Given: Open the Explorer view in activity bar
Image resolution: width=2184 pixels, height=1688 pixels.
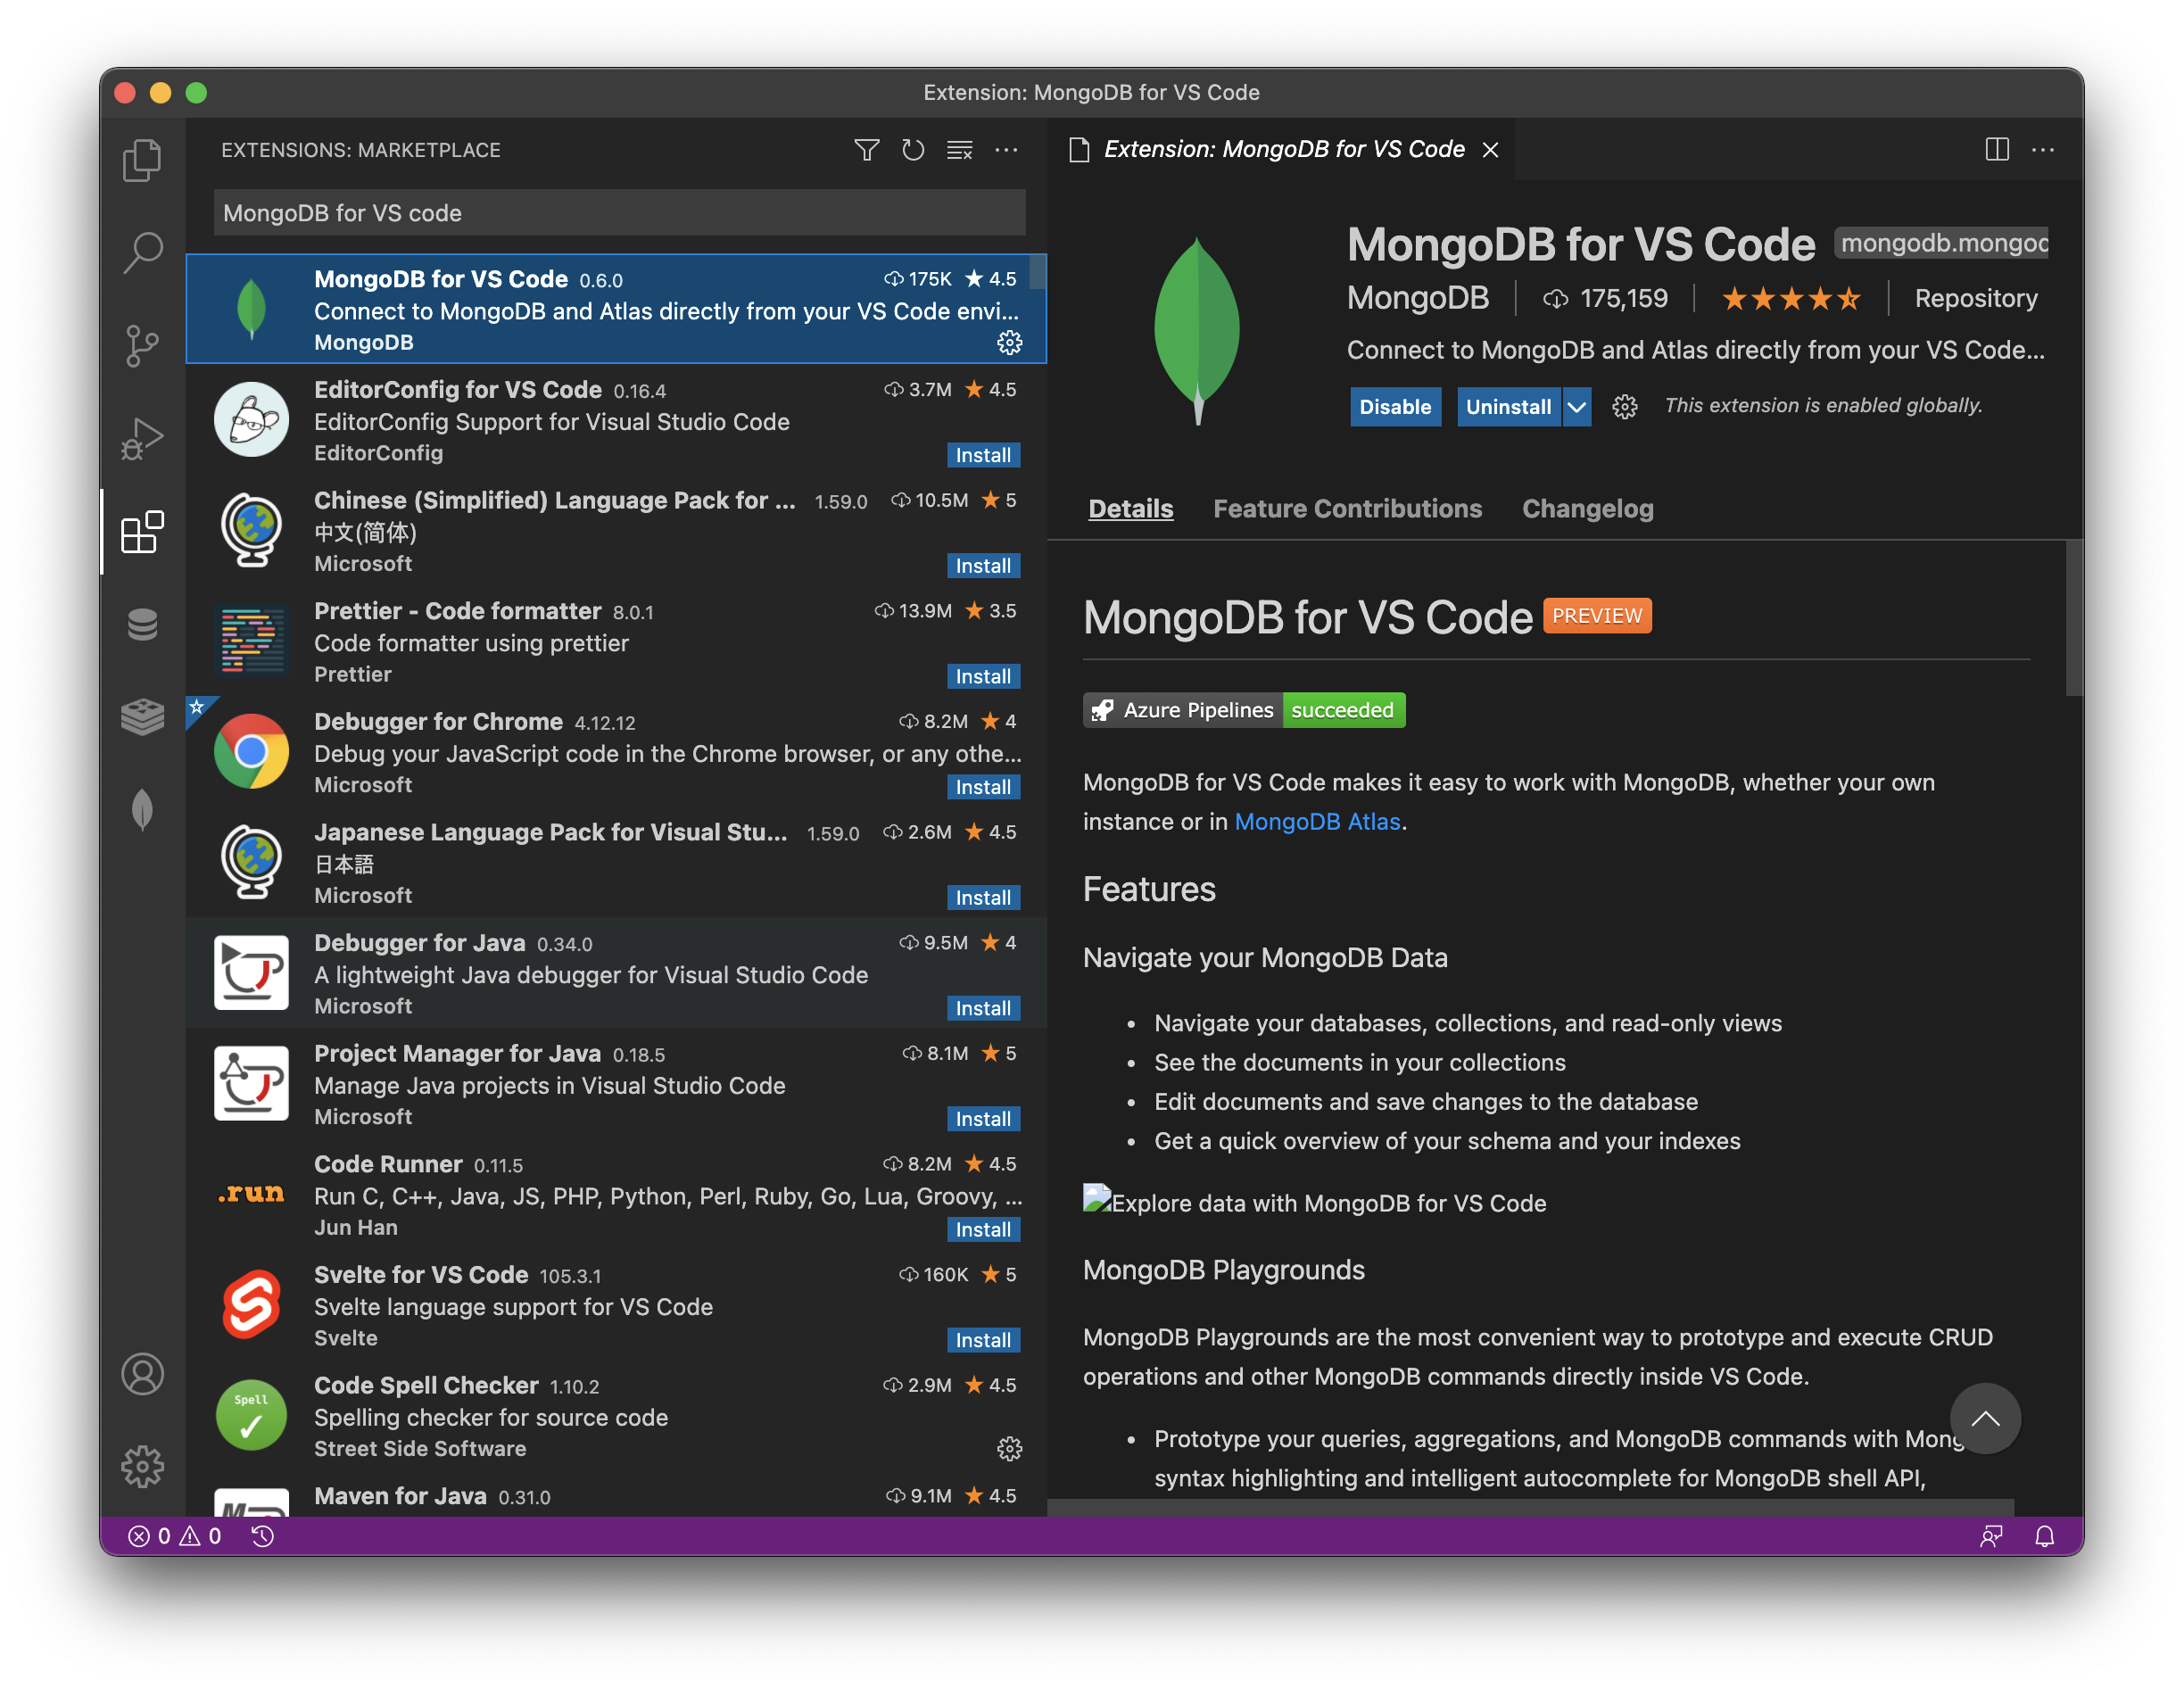Looking at the screenshot, I should tap(142, 160).
